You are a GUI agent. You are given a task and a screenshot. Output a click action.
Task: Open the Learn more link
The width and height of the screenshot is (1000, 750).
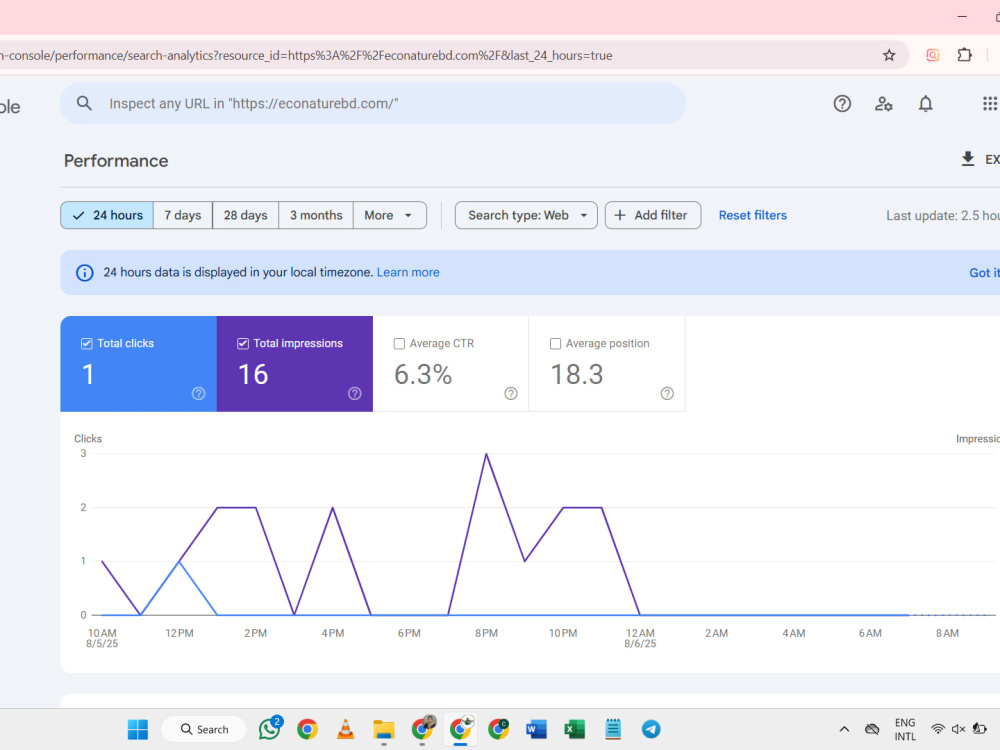(x=408, y=272)
